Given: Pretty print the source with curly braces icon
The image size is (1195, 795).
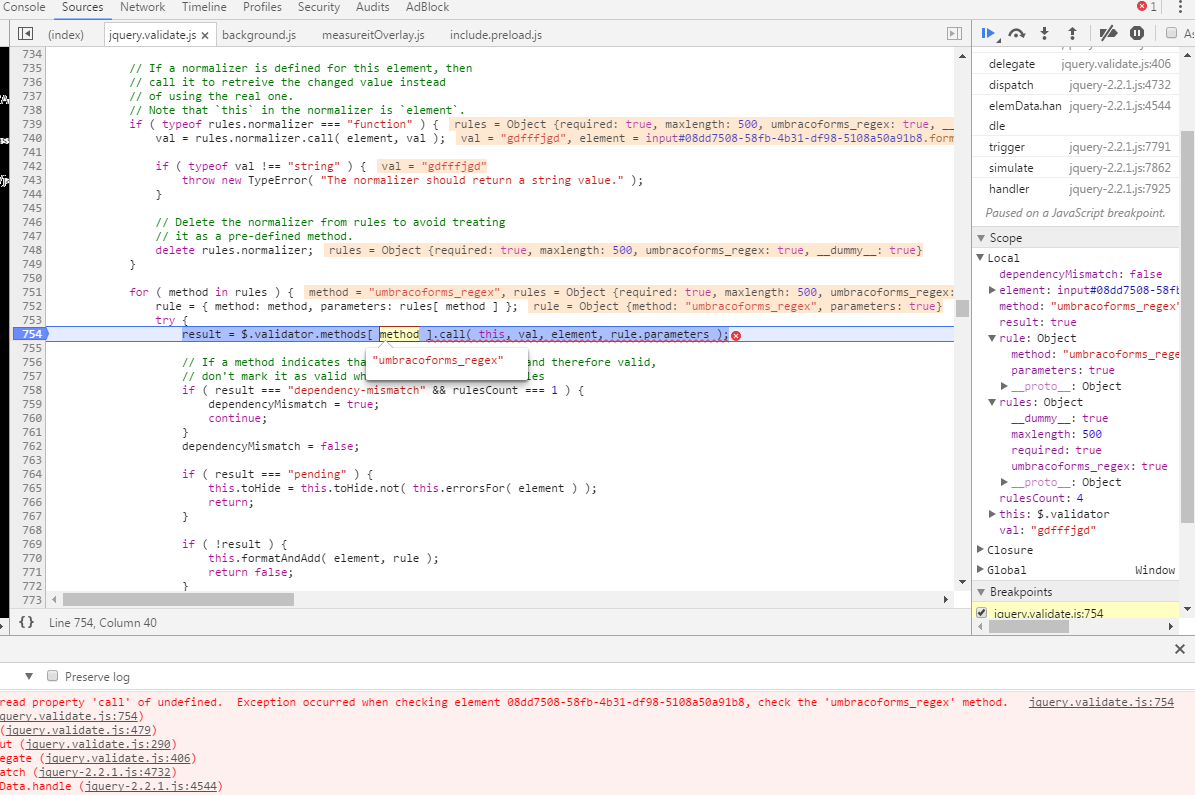Looking at the screenshot, I should [27, 622].
